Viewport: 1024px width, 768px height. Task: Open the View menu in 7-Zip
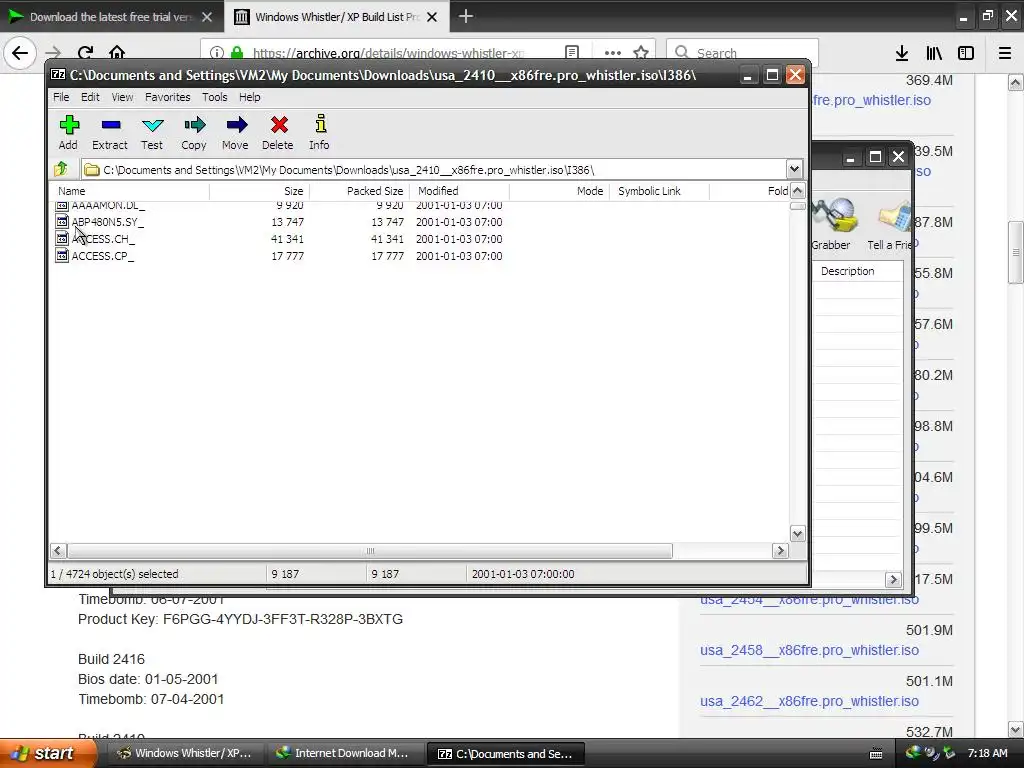pyautogui.click(x=122, y=97)
